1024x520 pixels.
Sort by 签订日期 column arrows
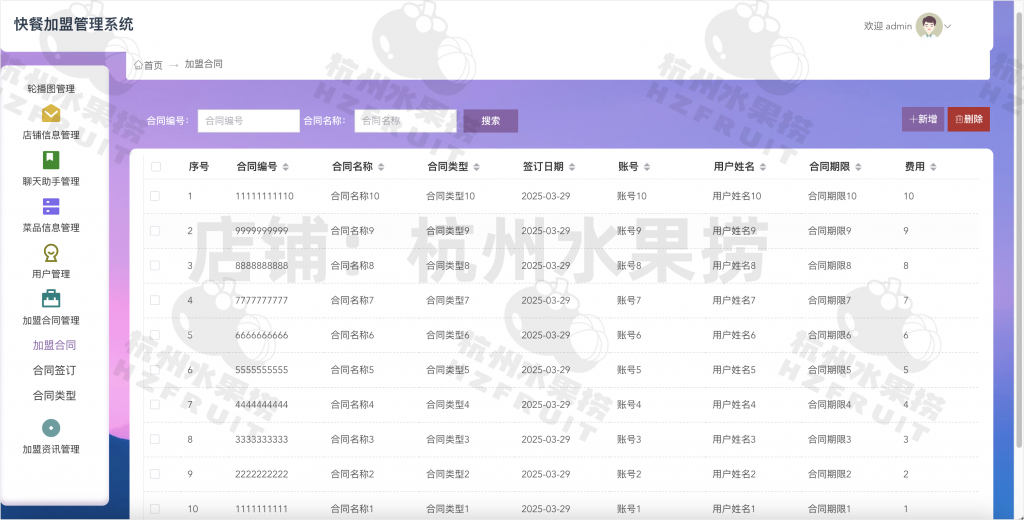coord(571,167)
